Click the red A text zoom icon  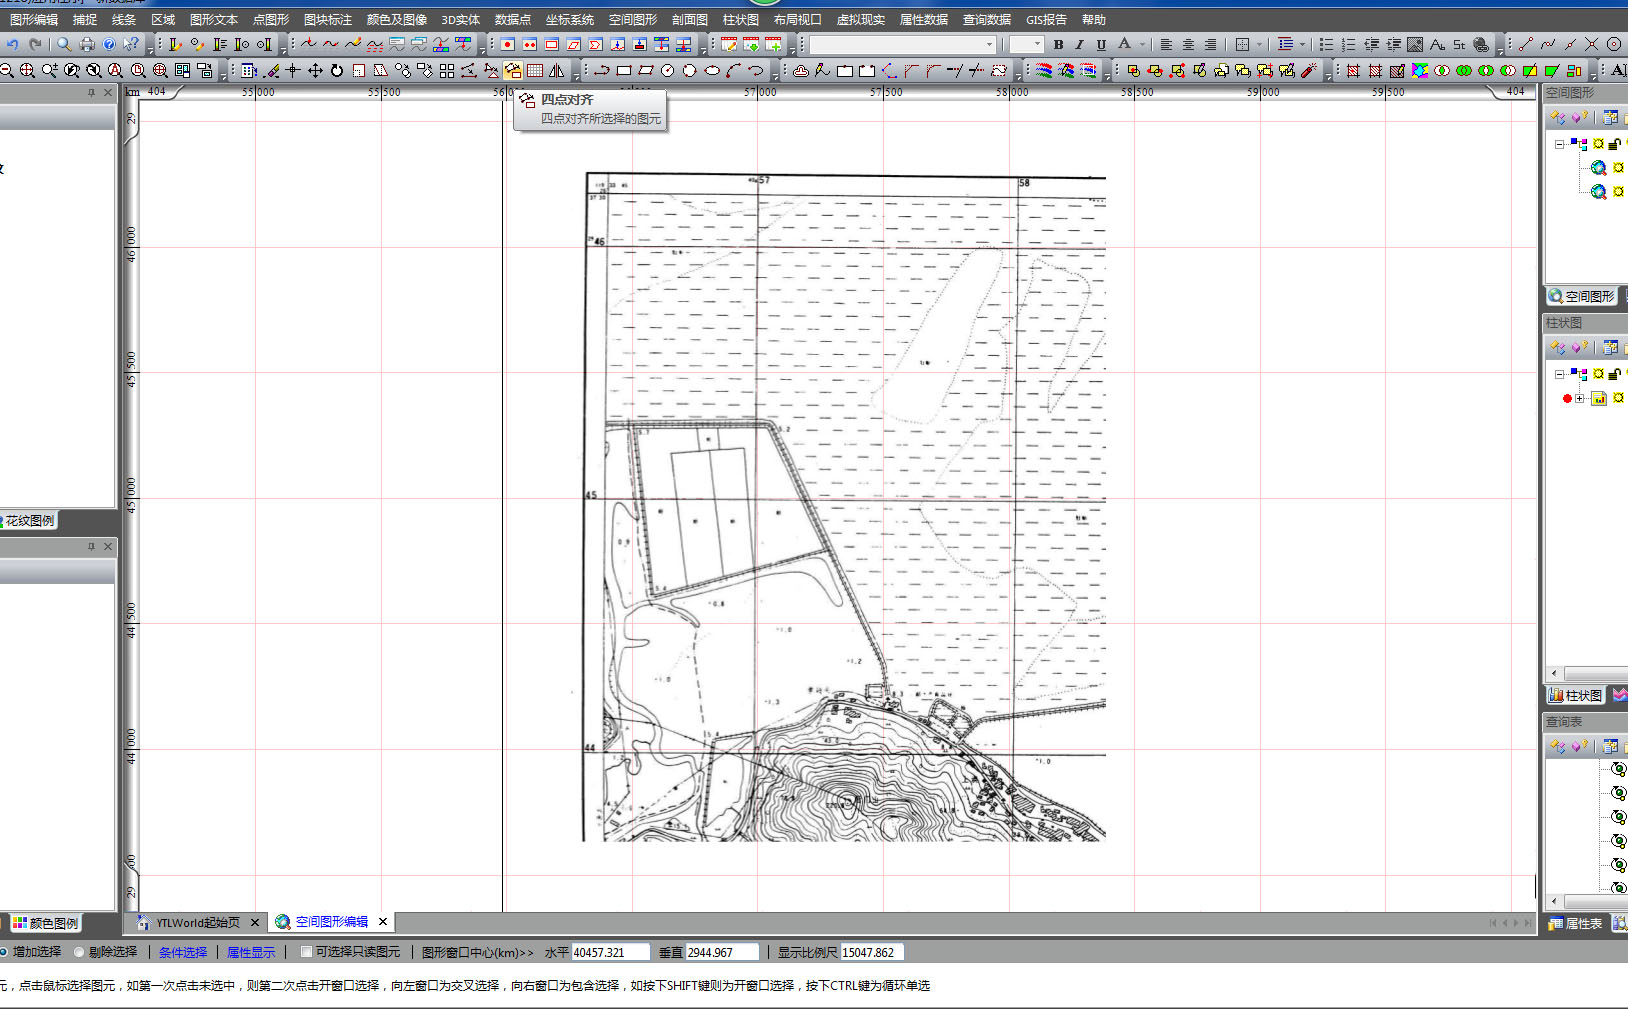coord(116,70)
